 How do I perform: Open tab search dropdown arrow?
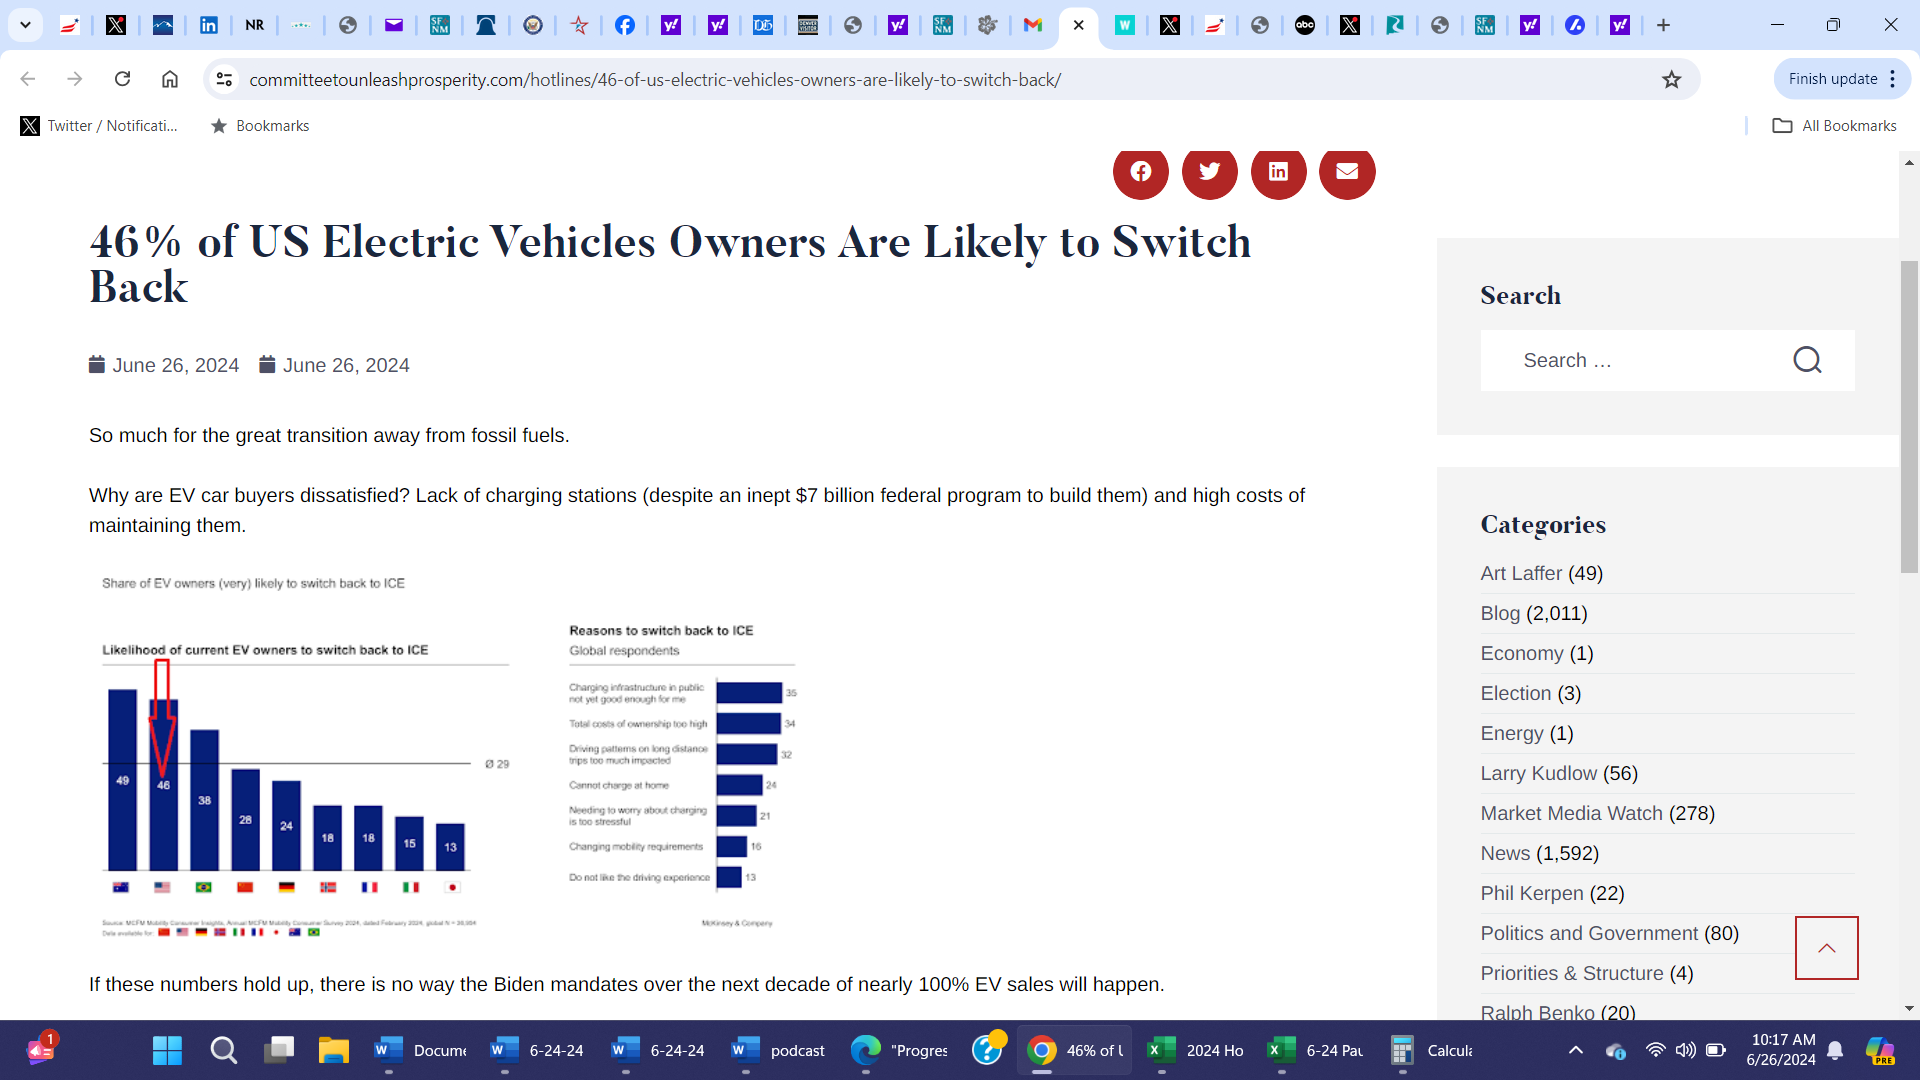pyautogui.click(x=25, y=25)
